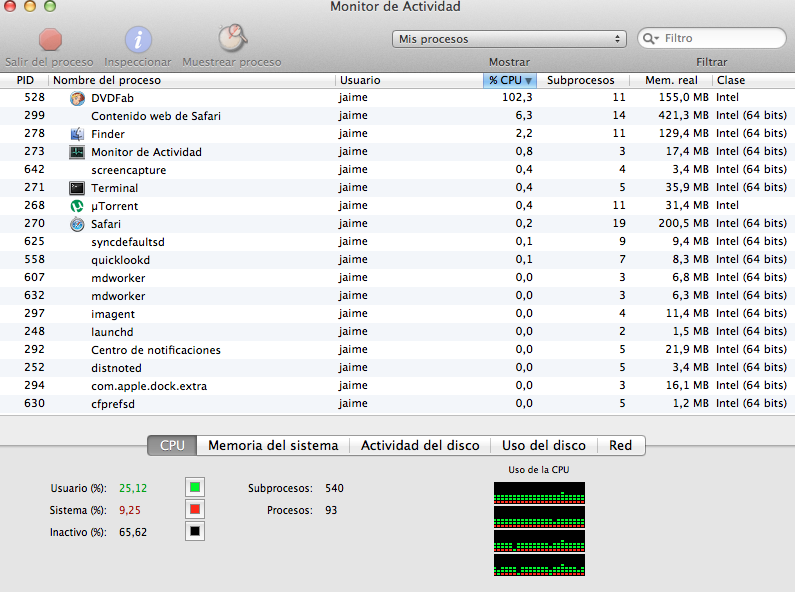The height and width of the screenshot is (592, 795).
Task: Select the DVDFab app icon
Action: pos(77,98)
